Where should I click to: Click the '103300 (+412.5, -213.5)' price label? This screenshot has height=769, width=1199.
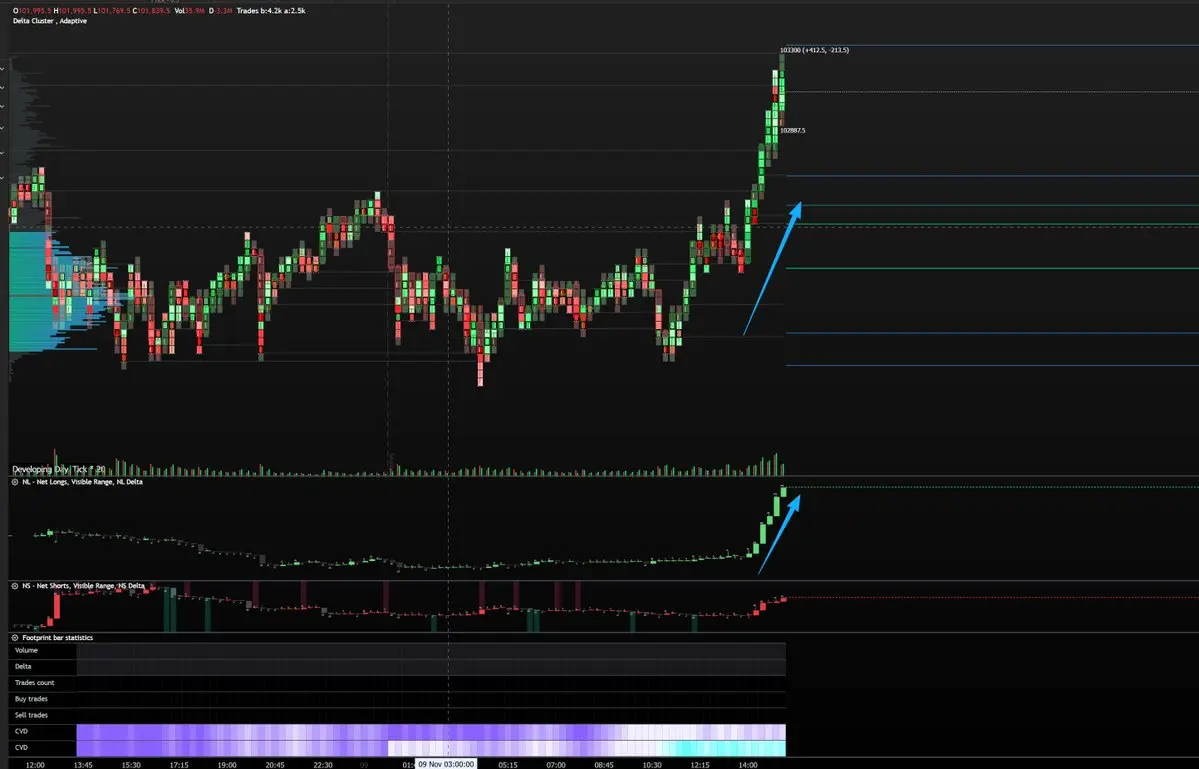814,50
